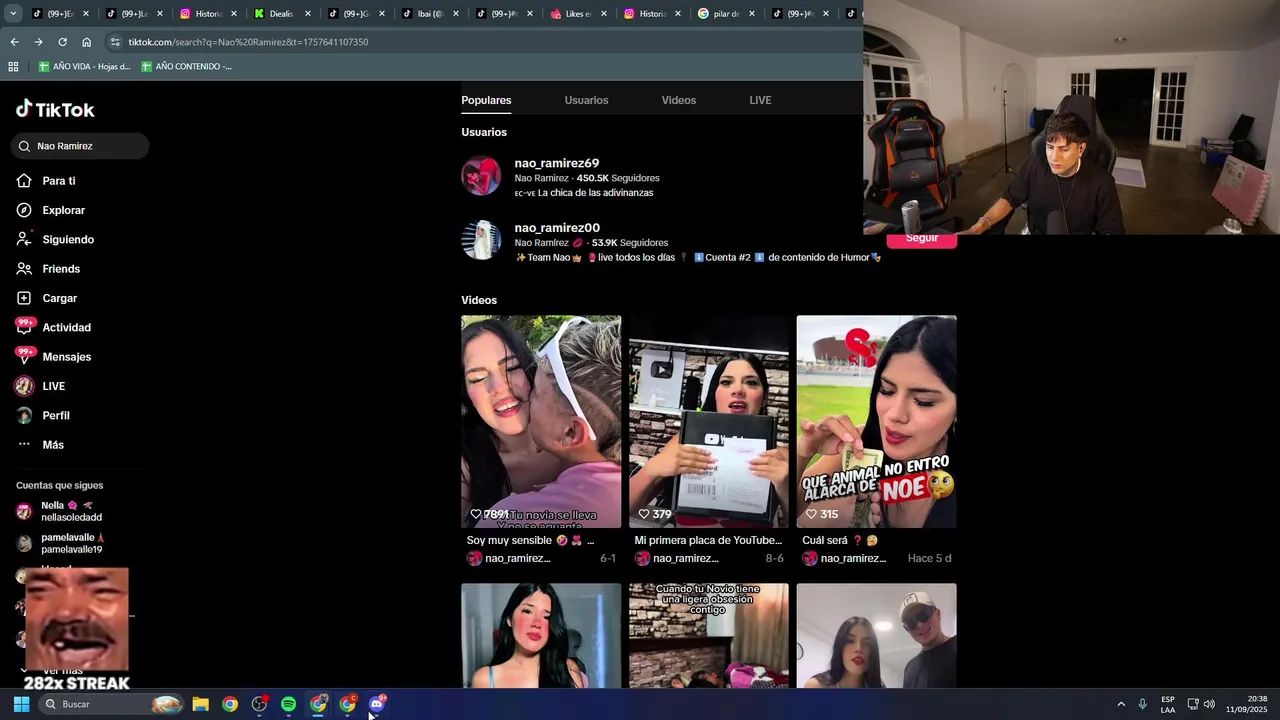Click the TikTok search field

tap(80, 146)
